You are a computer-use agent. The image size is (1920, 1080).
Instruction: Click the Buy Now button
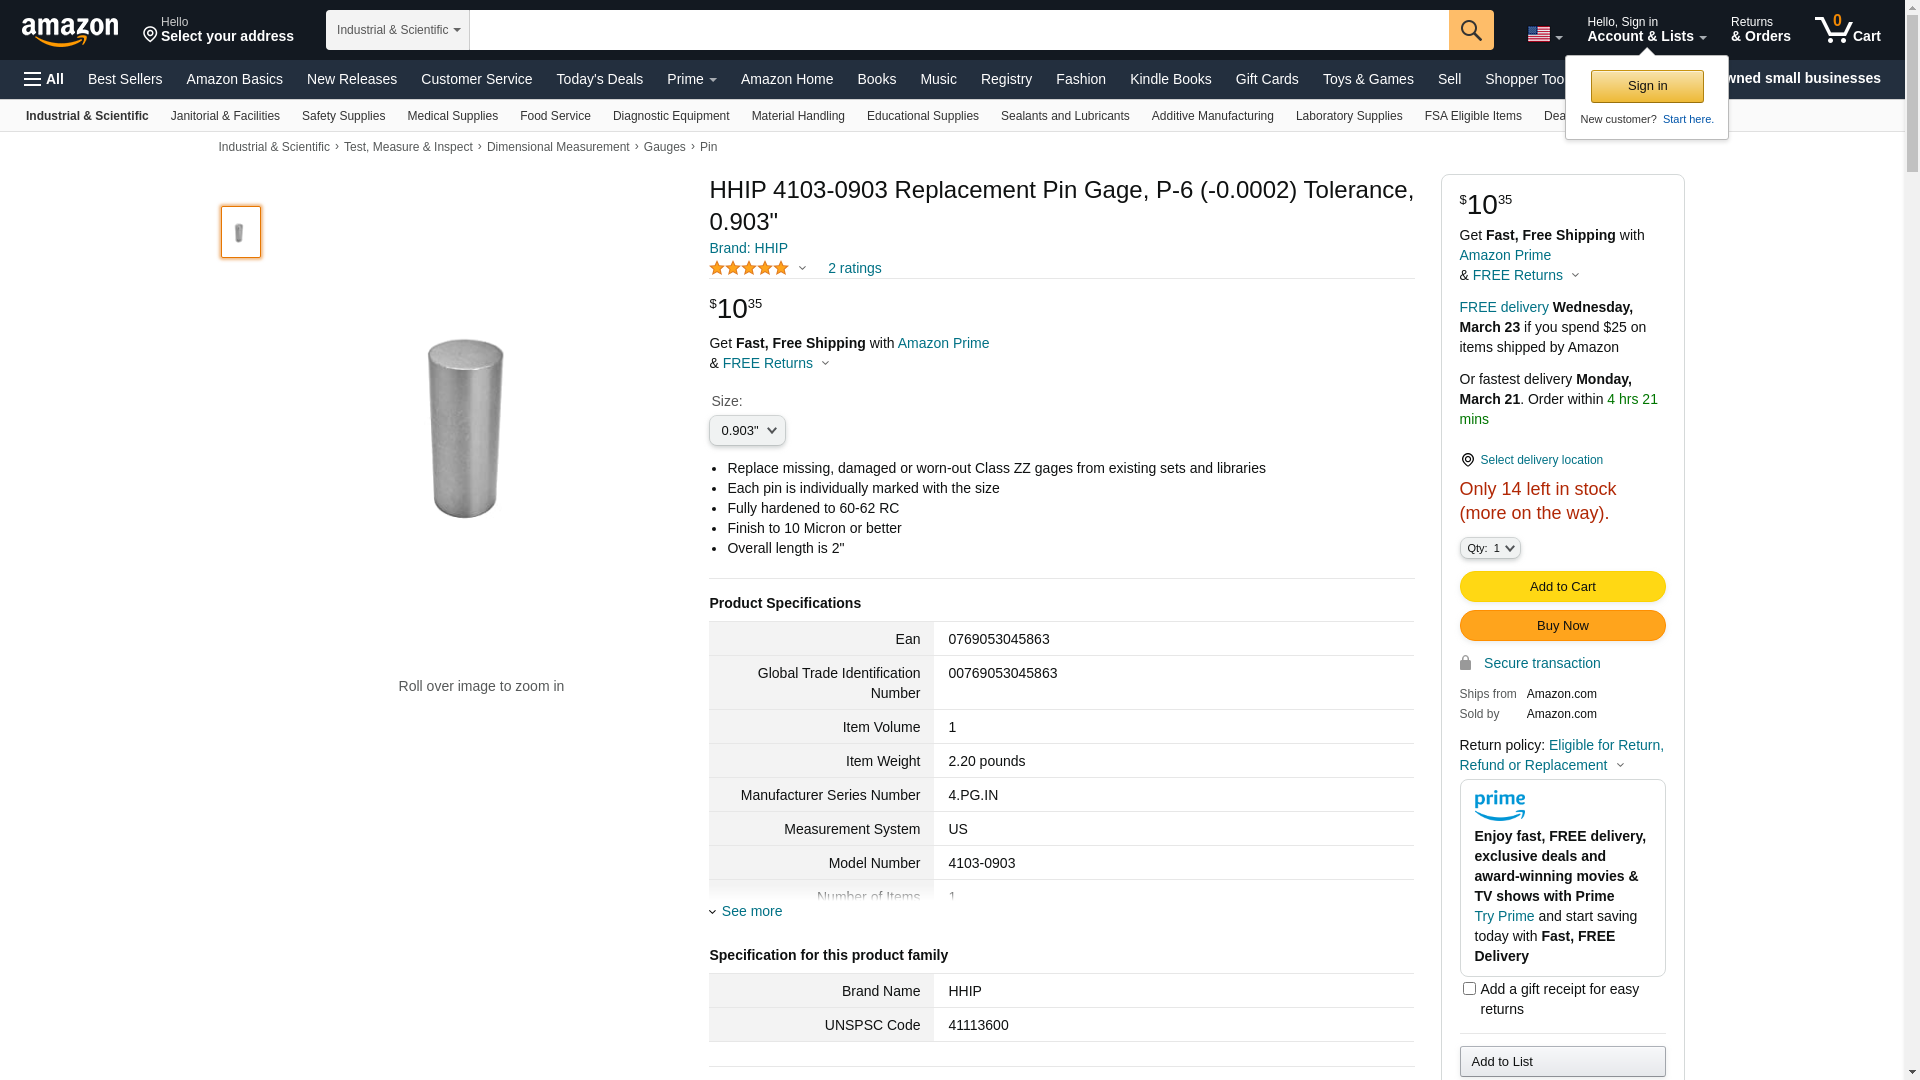click(1562, 626)
